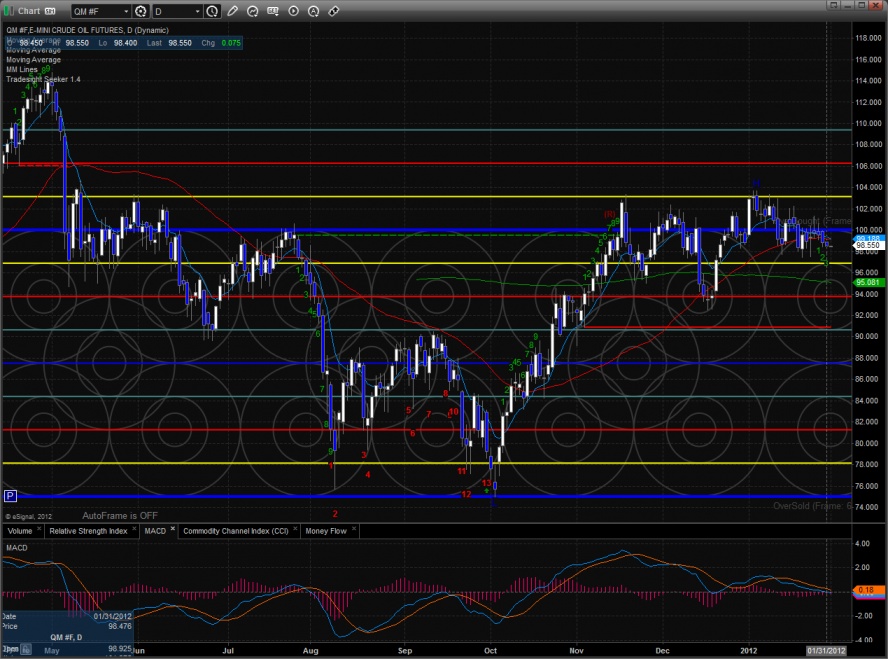Close the Money Flow tab
888x659 pixels.
point(354,529)
